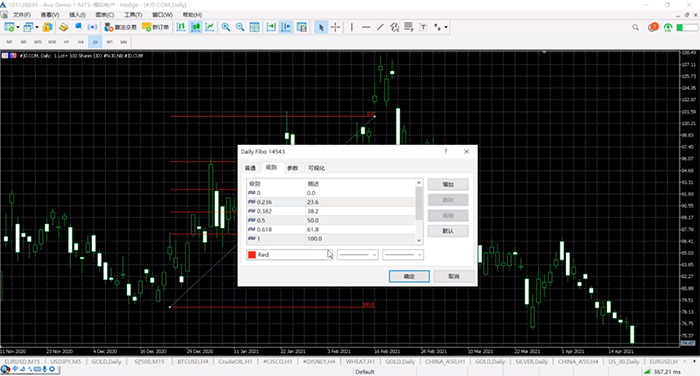Open the signals (•) toolbar icon
Viewport: 700px width, 376px height.
click(92, 27)
